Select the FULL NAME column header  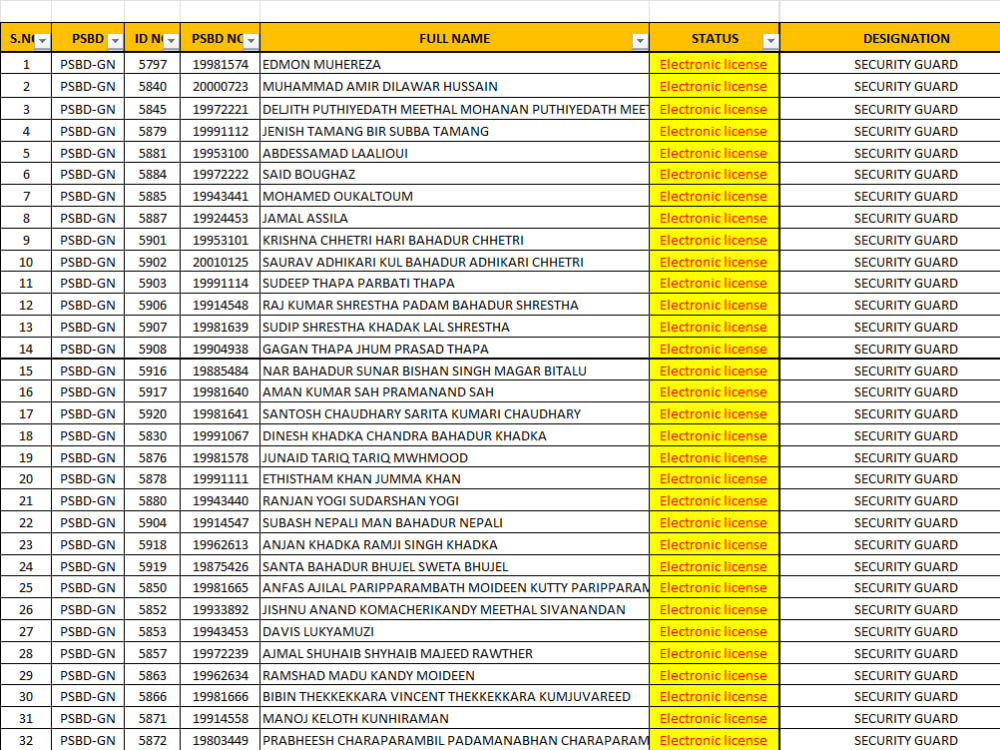455,38
